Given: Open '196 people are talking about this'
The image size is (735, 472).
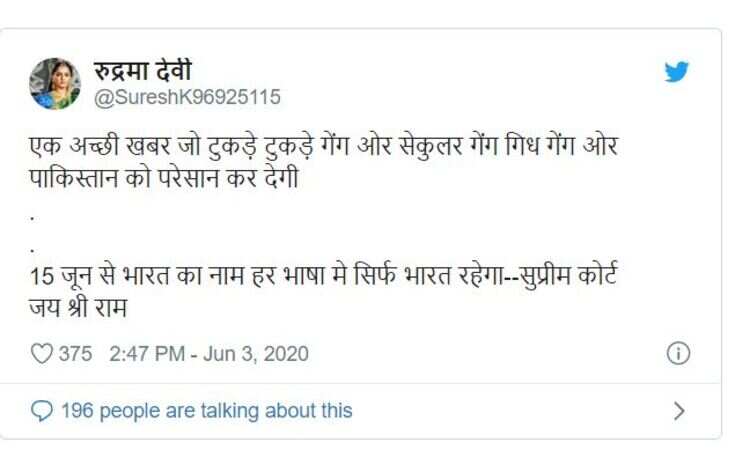Looking at the screenshot, I should click(x=207, y=411).
